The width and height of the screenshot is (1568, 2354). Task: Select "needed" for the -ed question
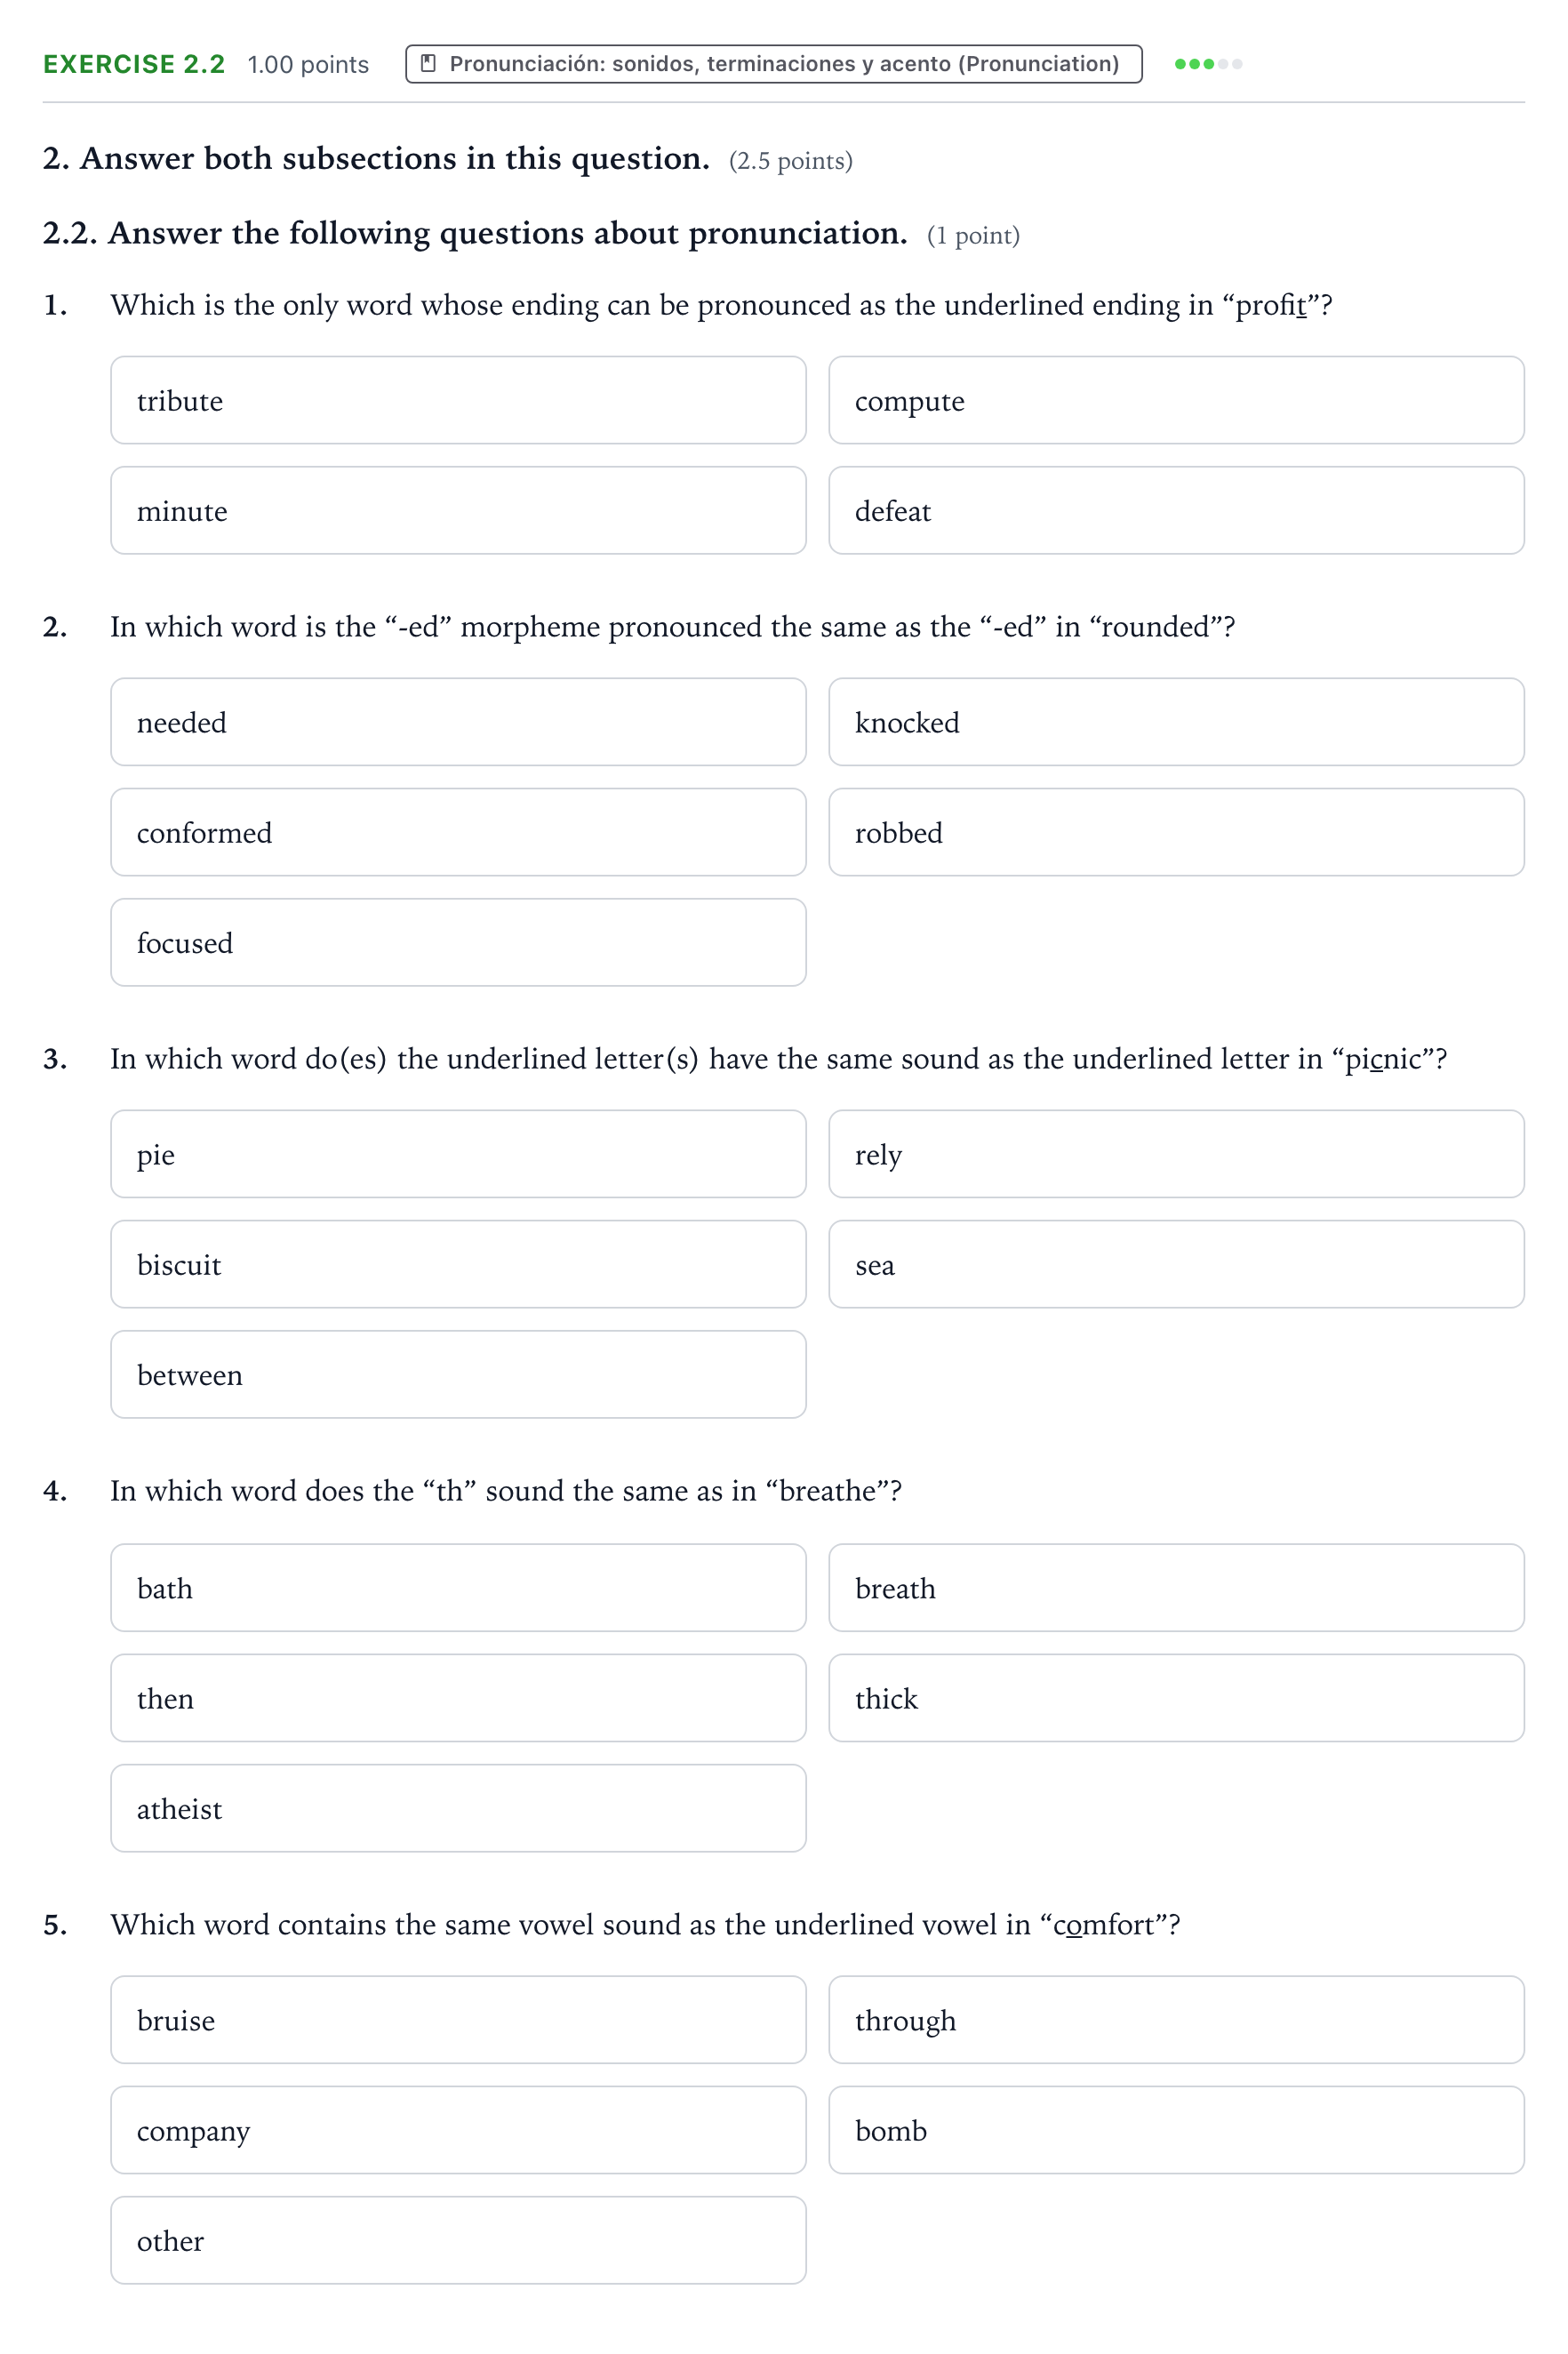(x=458, y=722)
